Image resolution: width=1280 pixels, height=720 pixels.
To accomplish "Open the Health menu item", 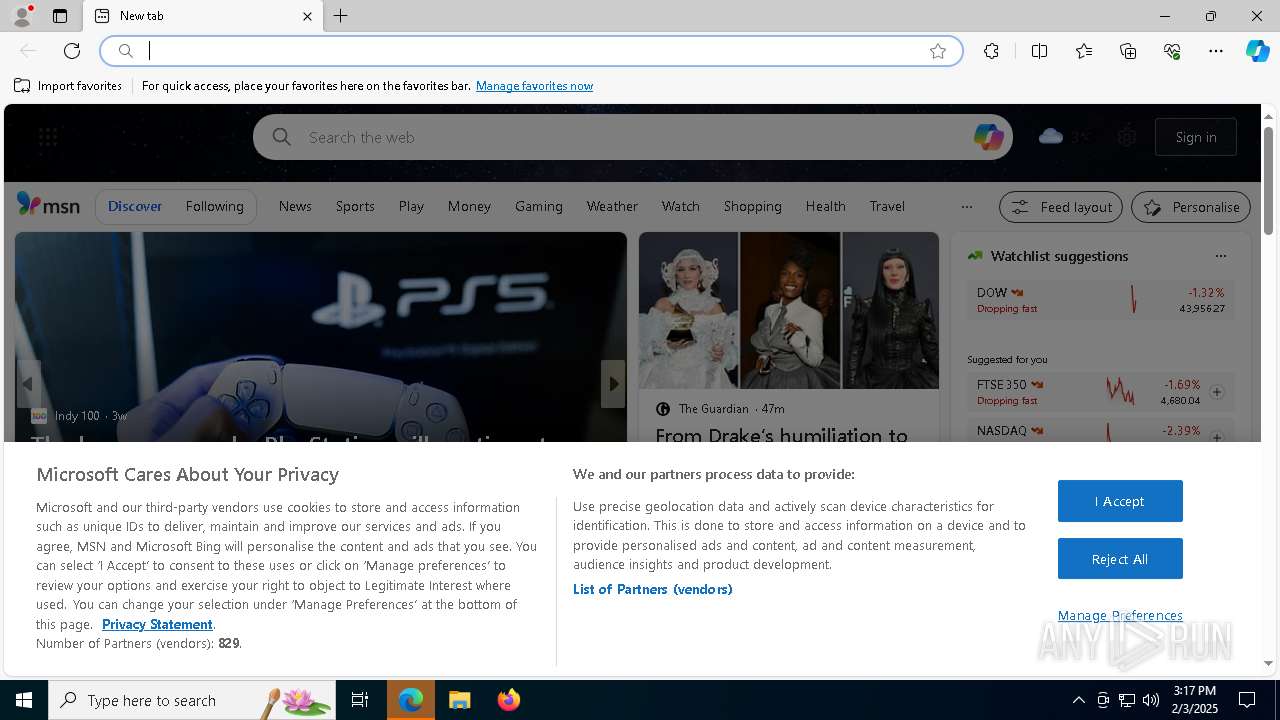I will (x=825, y=206).
